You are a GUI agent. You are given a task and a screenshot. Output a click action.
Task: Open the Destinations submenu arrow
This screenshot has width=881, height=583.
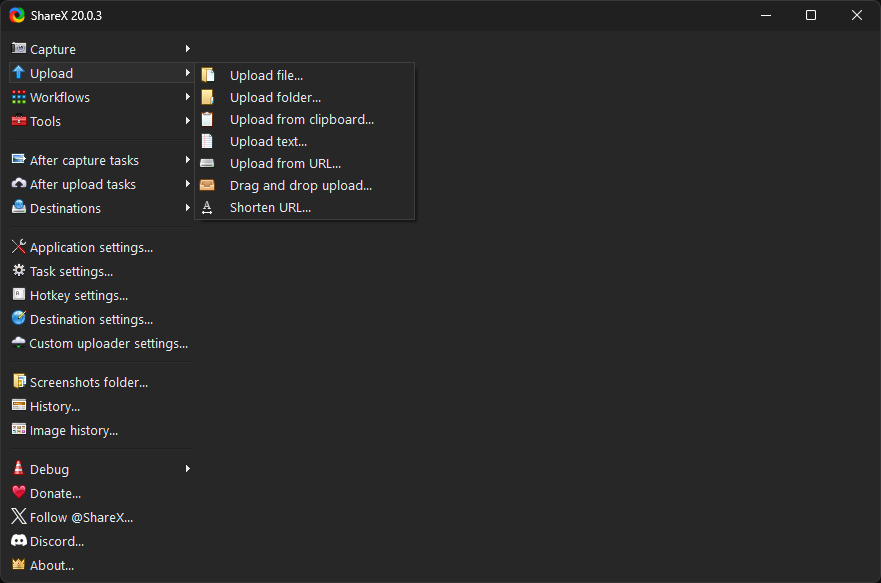[188, 208]
